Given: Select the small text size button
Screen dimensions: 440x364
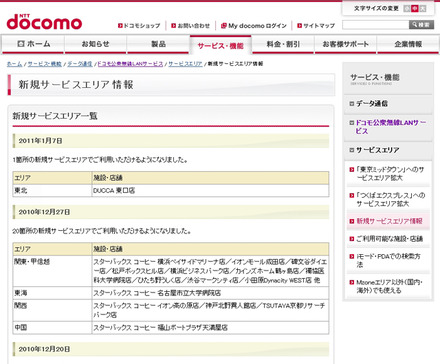Looking at the screenshot, I should coord(407,9).
